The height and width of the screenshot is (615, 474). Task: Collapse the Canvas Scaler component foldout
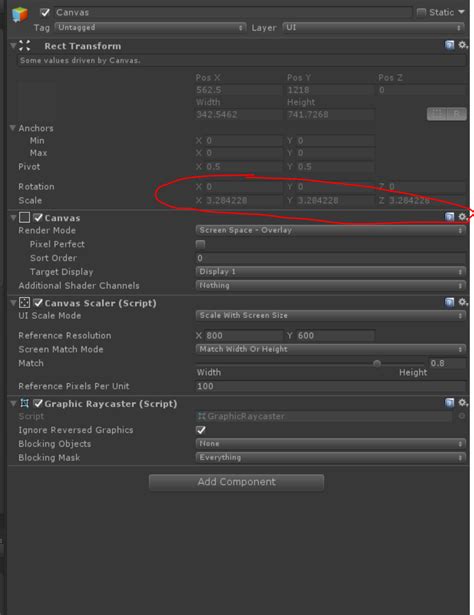[x=14, y=302]
